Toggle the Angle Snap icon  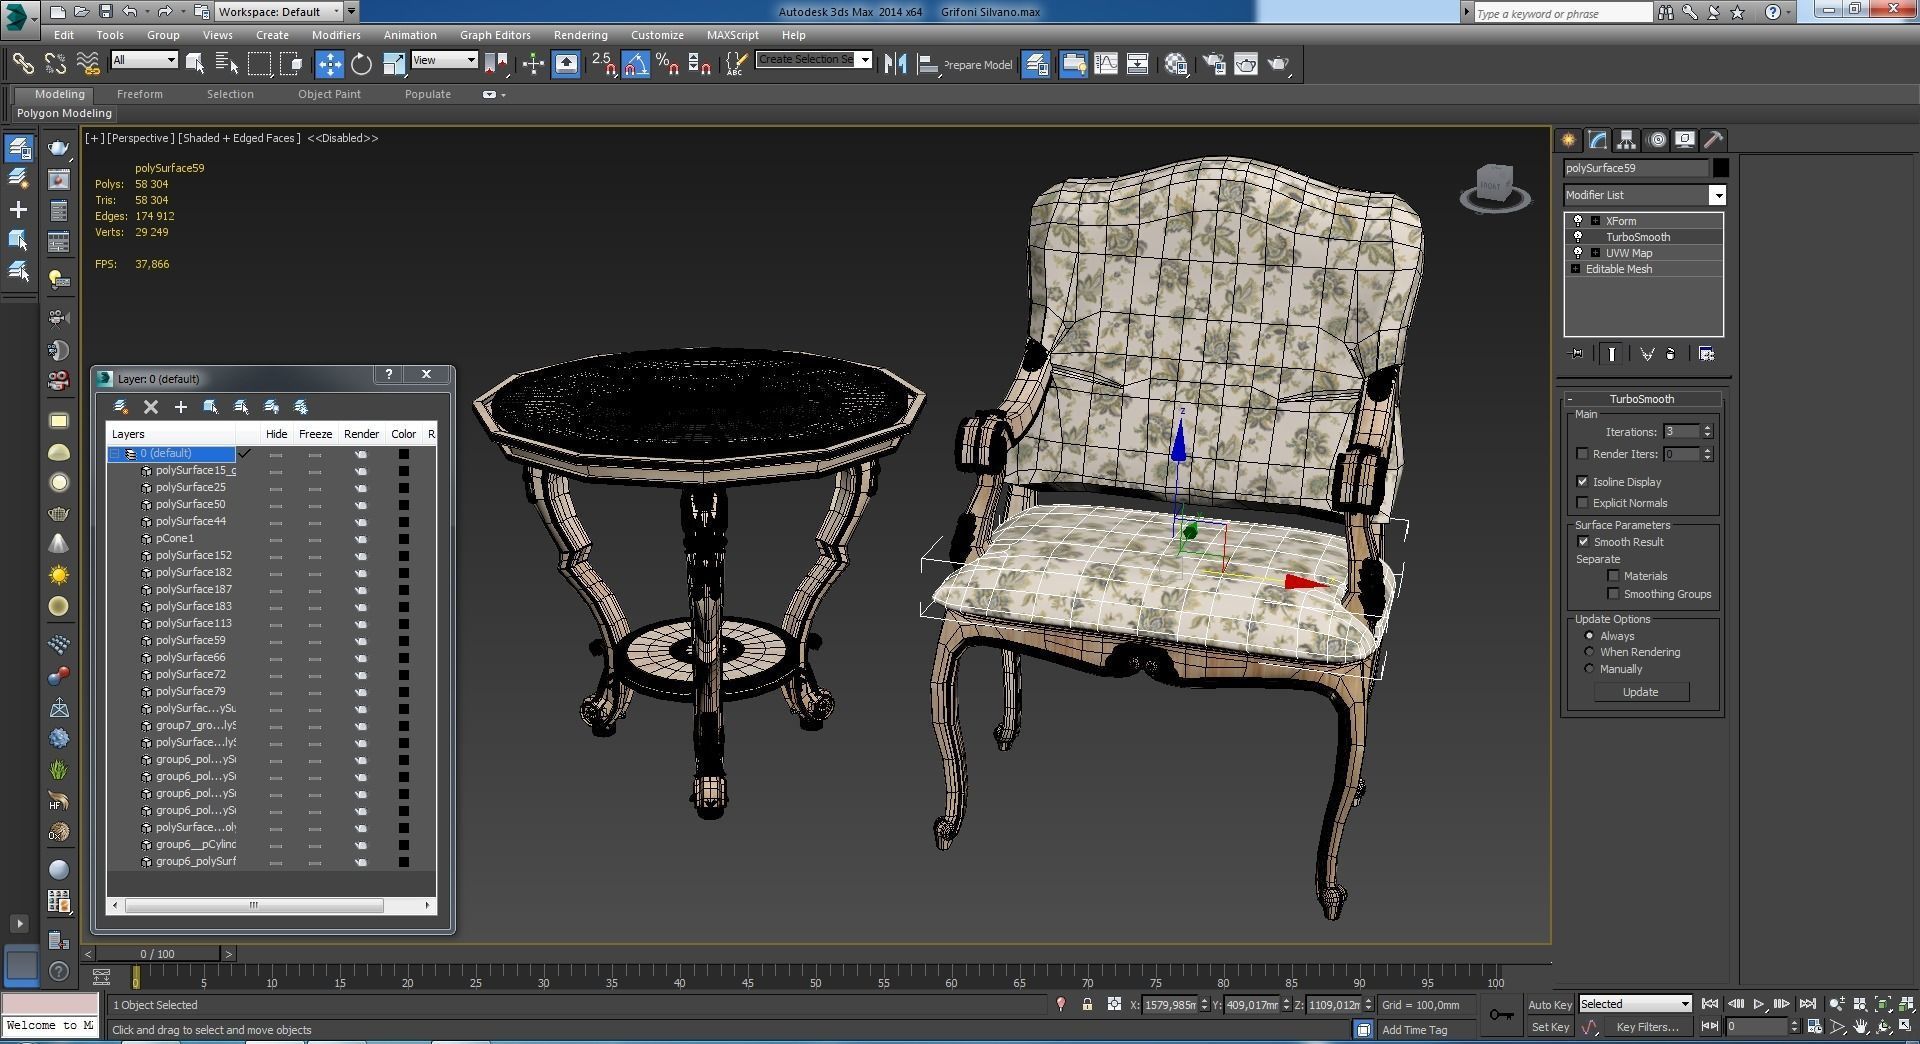[x=636, y=64]
